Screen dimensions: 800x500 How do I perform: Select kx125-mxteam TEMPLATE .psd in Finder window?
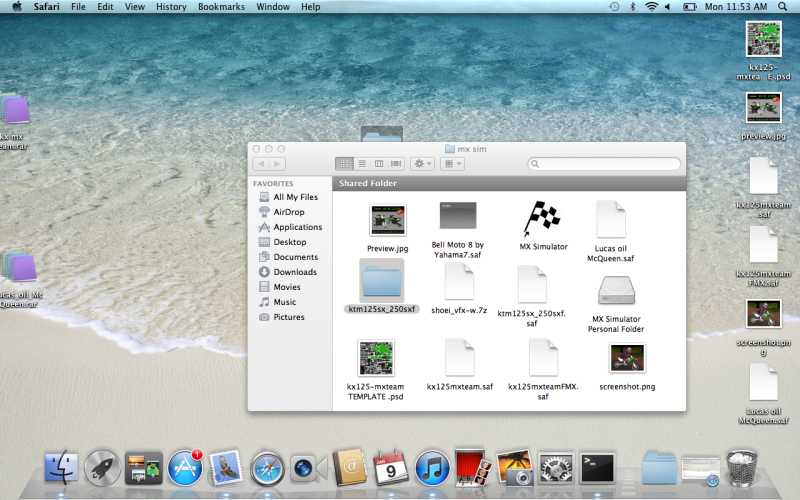coord(376,358)
